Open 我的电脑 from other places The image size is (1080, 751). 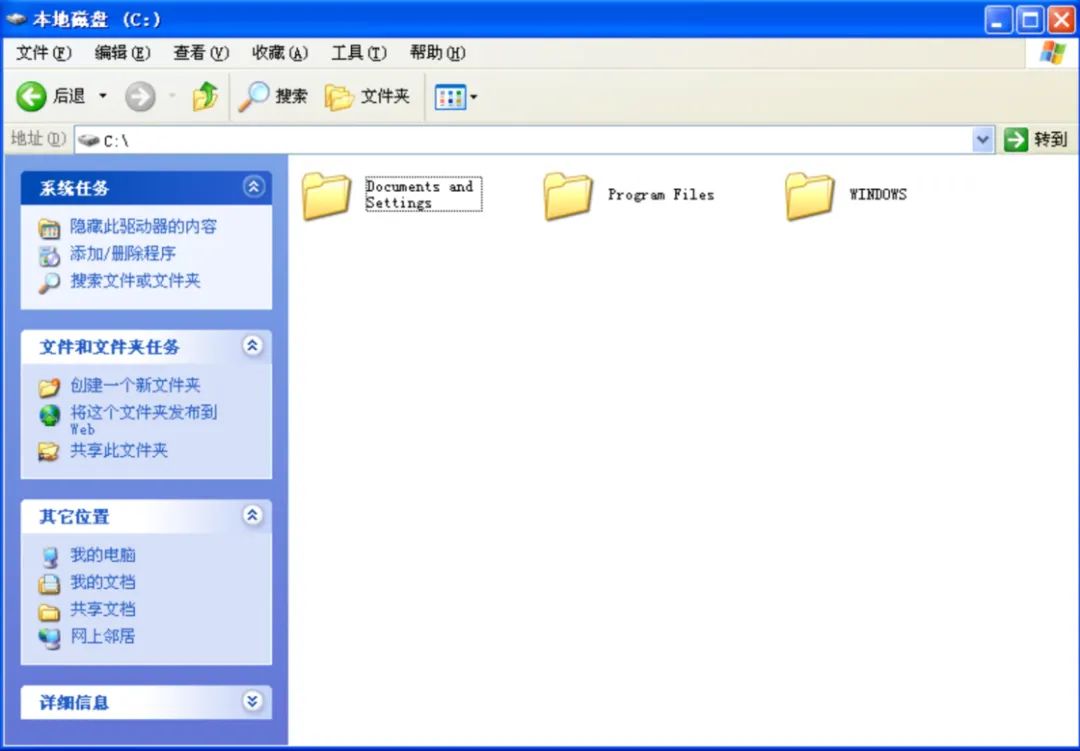[x=103, y=555]
